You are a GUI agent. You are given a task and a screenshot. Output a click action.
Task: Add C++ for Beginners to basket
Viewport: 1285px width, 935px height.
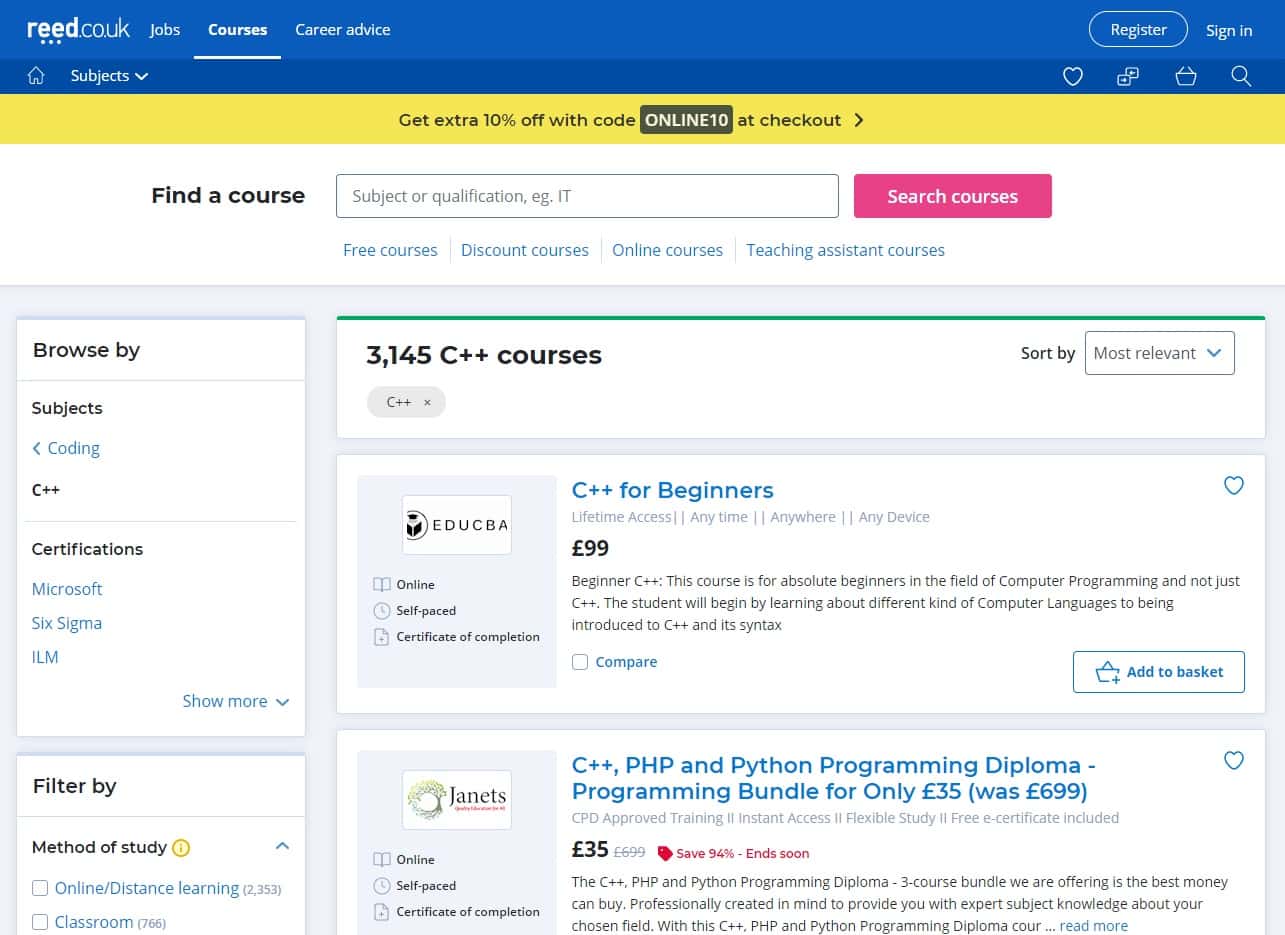[1159, 672]
